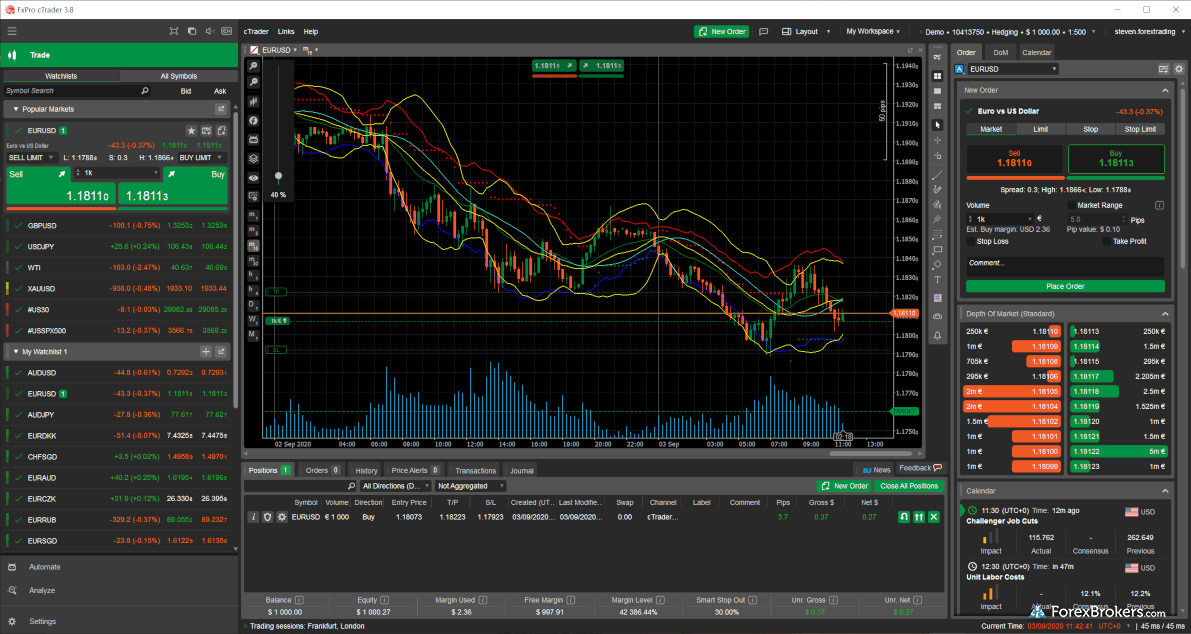
Task: Select the trend line drawing tool
Action: pos(937,175)
